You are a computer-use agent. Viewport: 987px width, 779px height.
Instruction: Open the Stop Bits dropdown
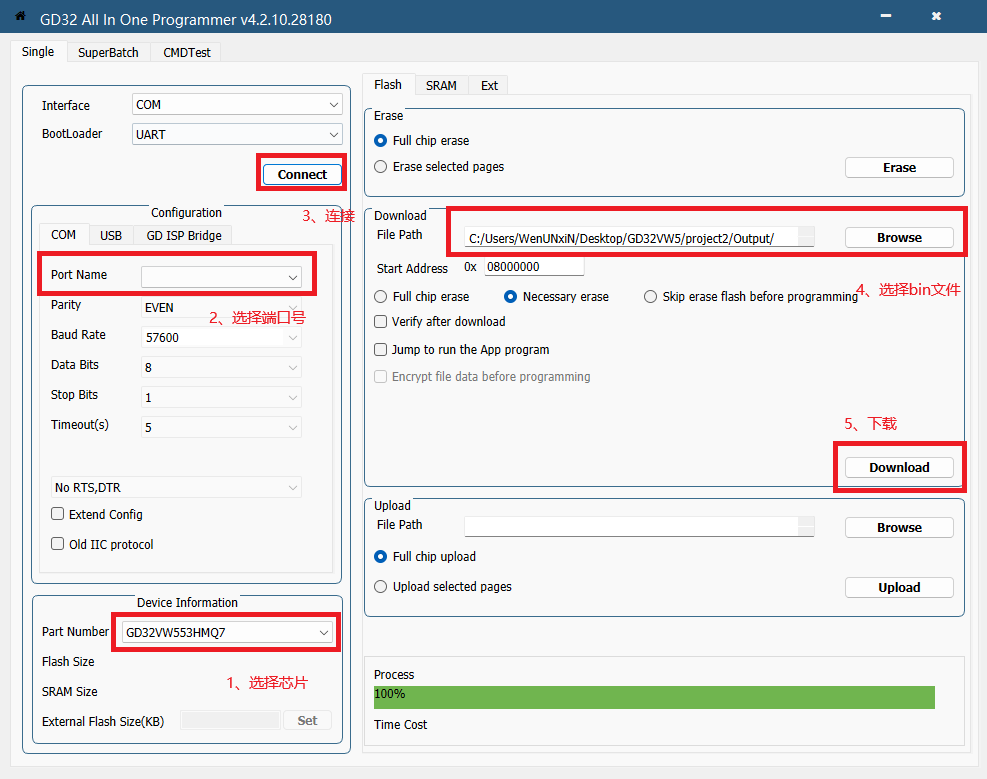222,397
